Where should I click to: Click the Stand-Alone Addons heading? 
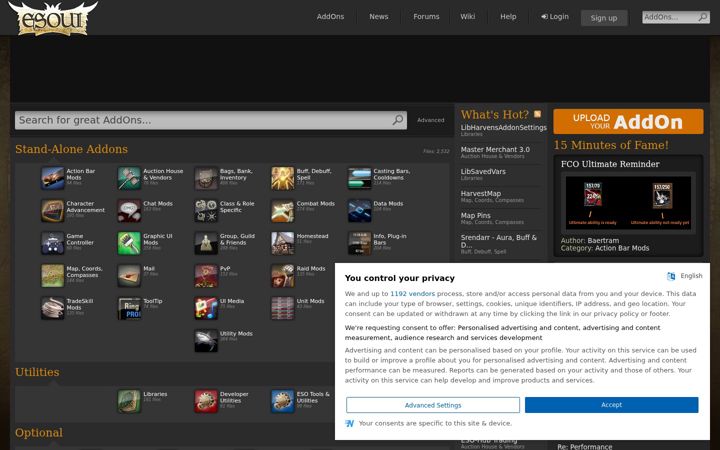(x=72, y=149)
